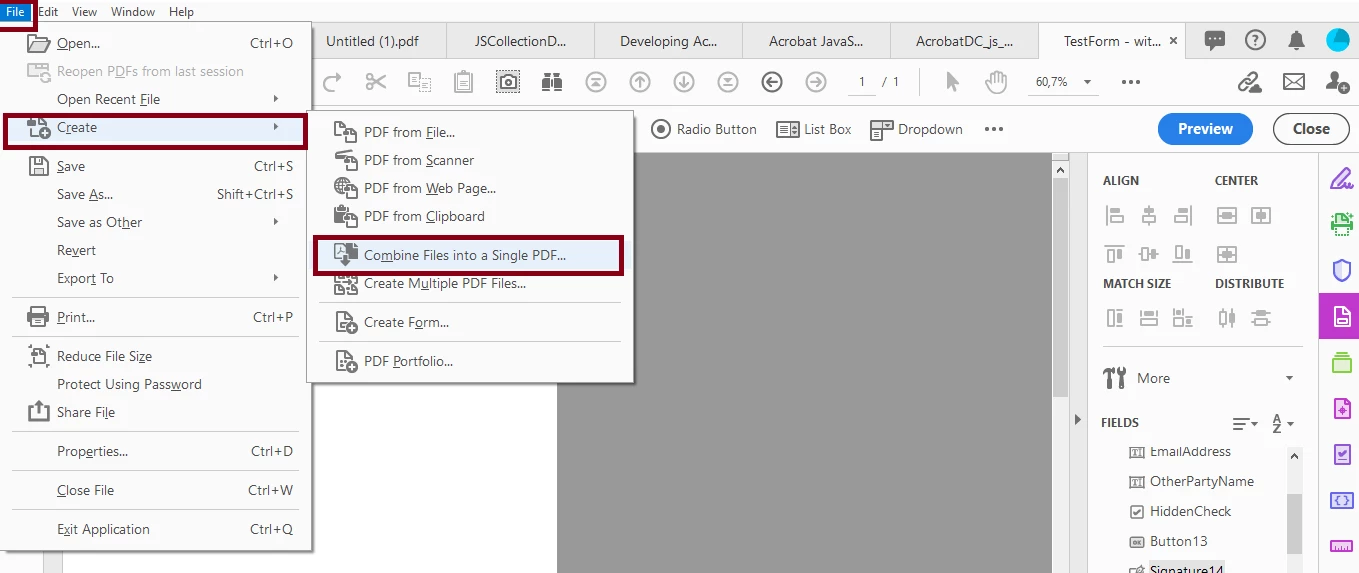Click the next page down-arrow icon

tap(684, 82)
